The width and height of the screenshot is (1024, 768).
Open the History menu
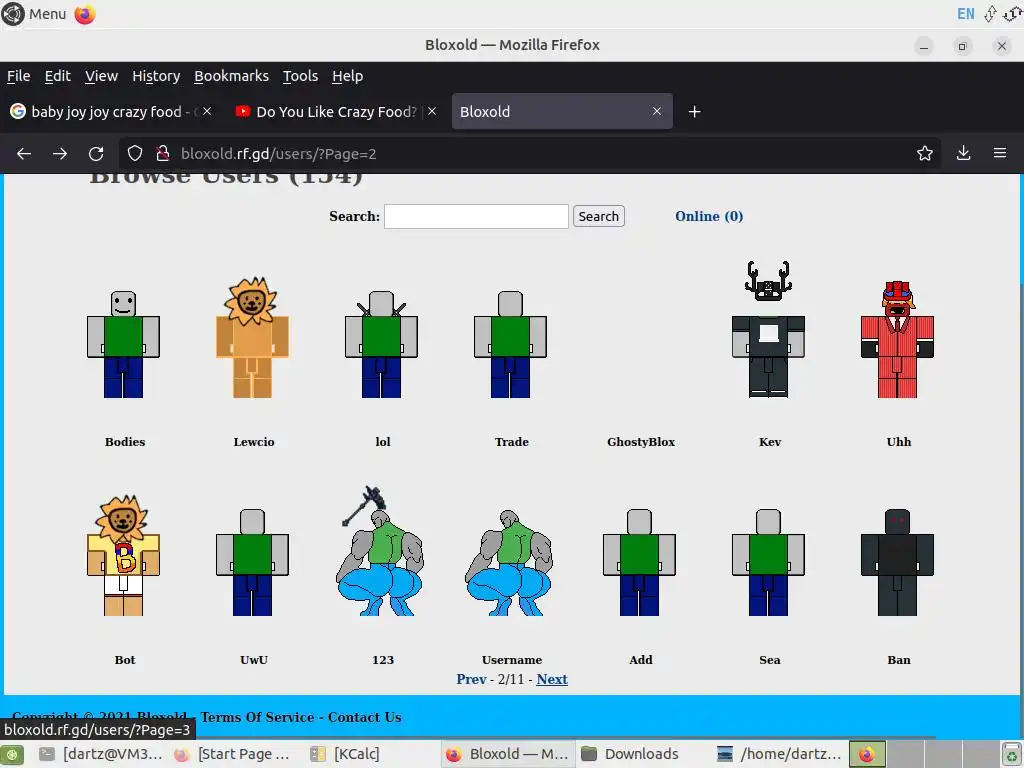pos(156,76)
